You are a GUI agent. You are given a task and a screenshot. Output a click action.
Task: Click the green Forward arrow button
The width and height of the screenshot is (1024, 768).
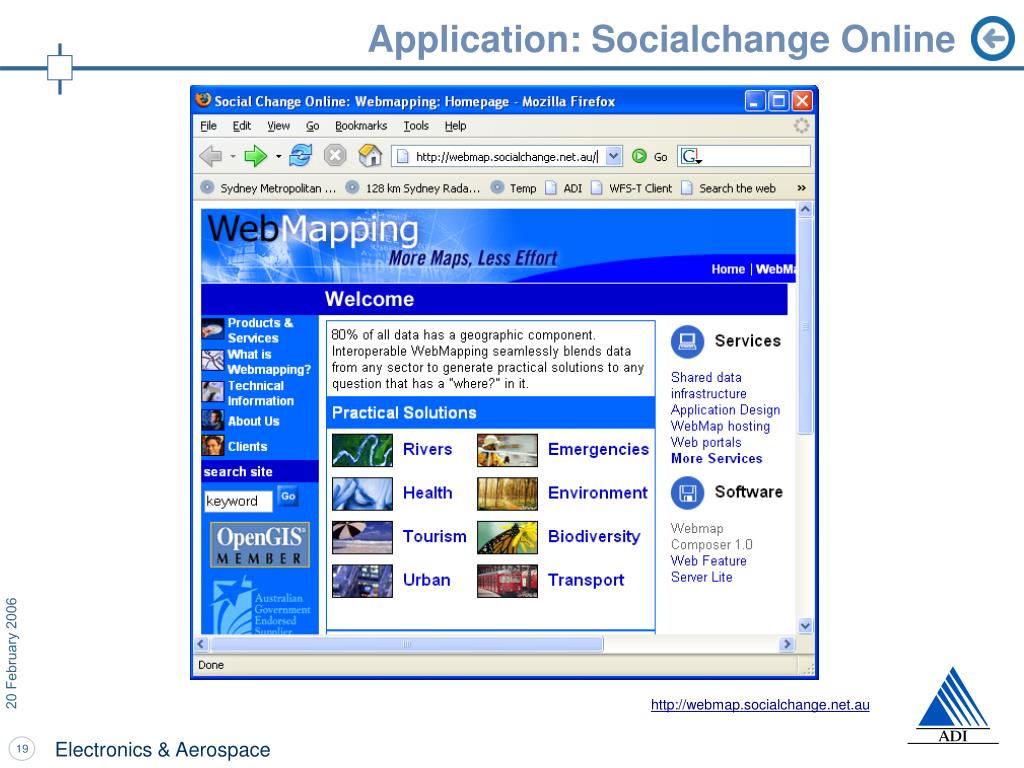(255, 156)
